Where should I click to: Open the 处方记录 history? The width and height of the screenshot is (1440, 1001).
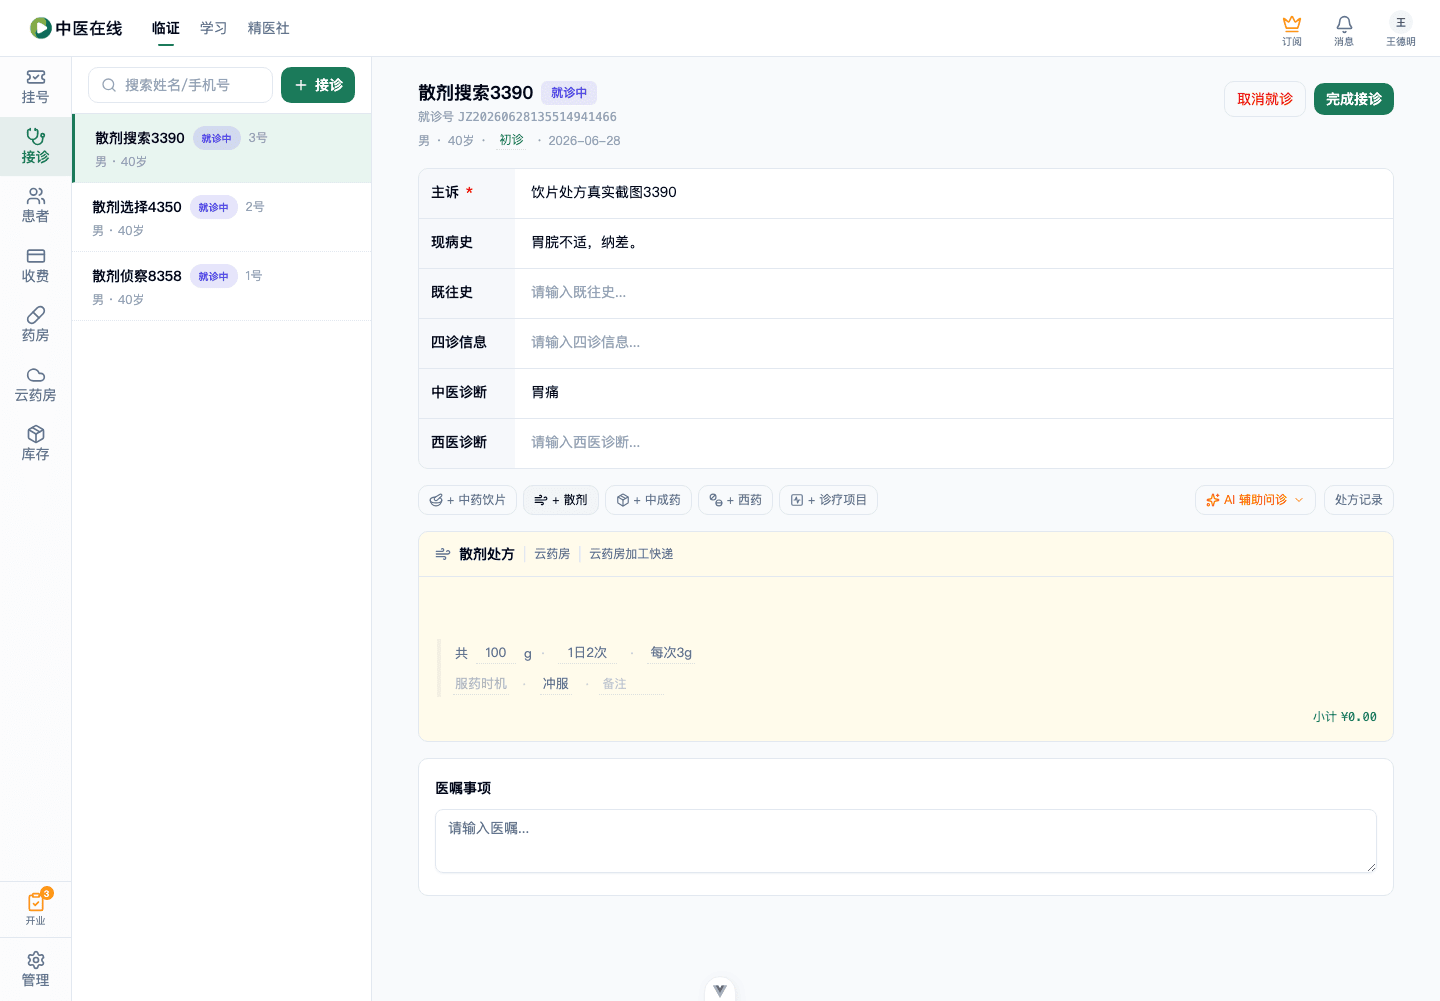(1359, 500)
